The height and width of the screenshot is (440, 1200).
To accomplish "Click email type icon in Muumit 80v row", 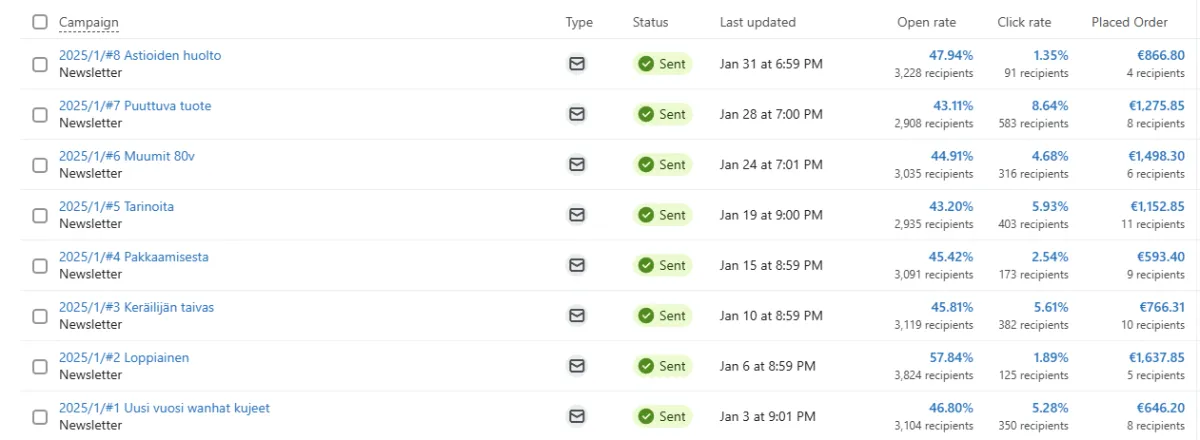I will 576,164.
